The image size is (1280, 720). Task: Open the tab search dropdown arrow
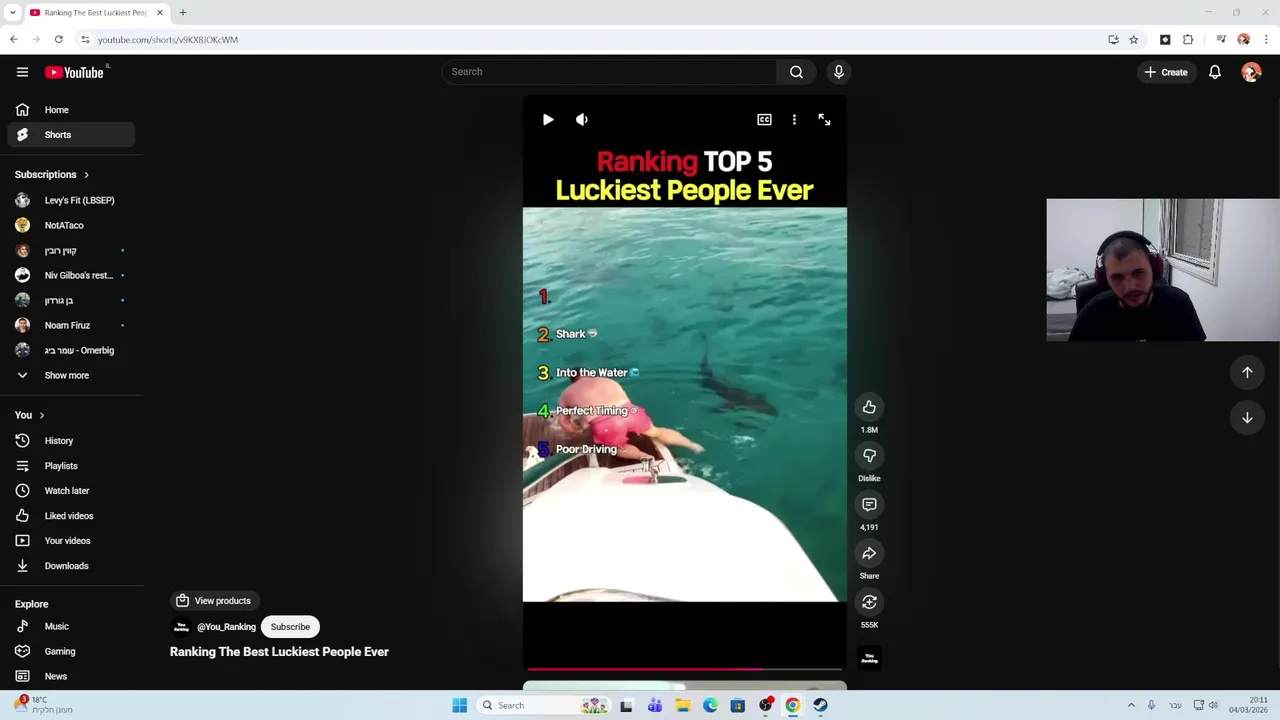click(x=12, y=13)
